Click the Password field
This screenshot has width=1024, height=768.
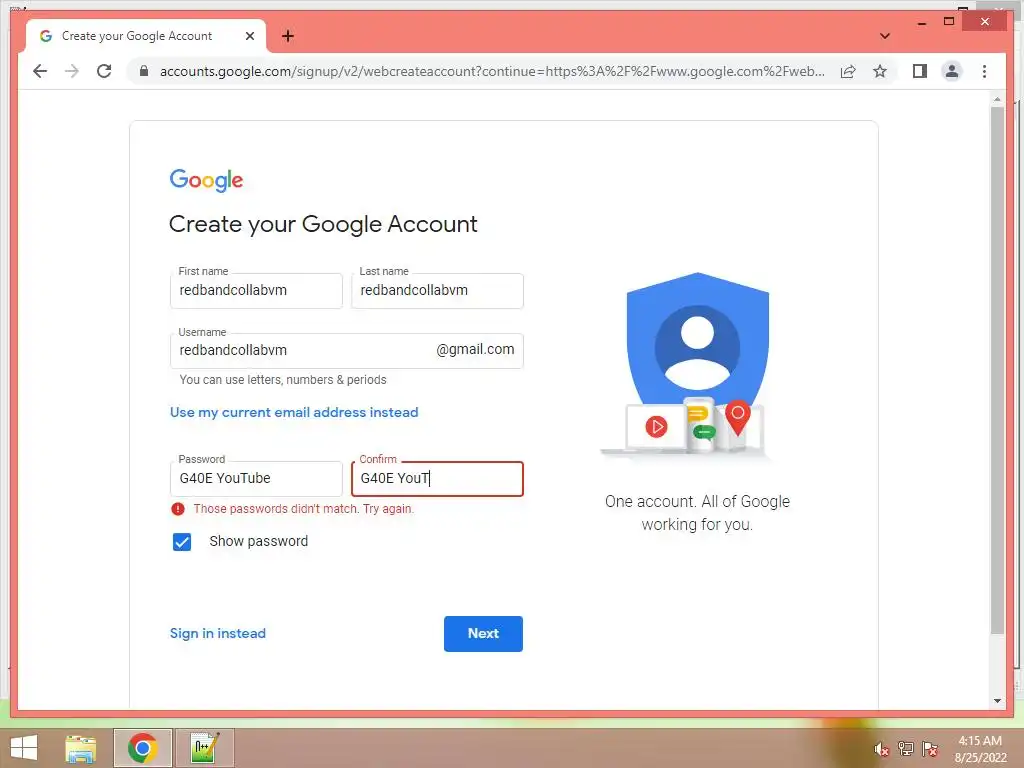(x=256, y=479)
